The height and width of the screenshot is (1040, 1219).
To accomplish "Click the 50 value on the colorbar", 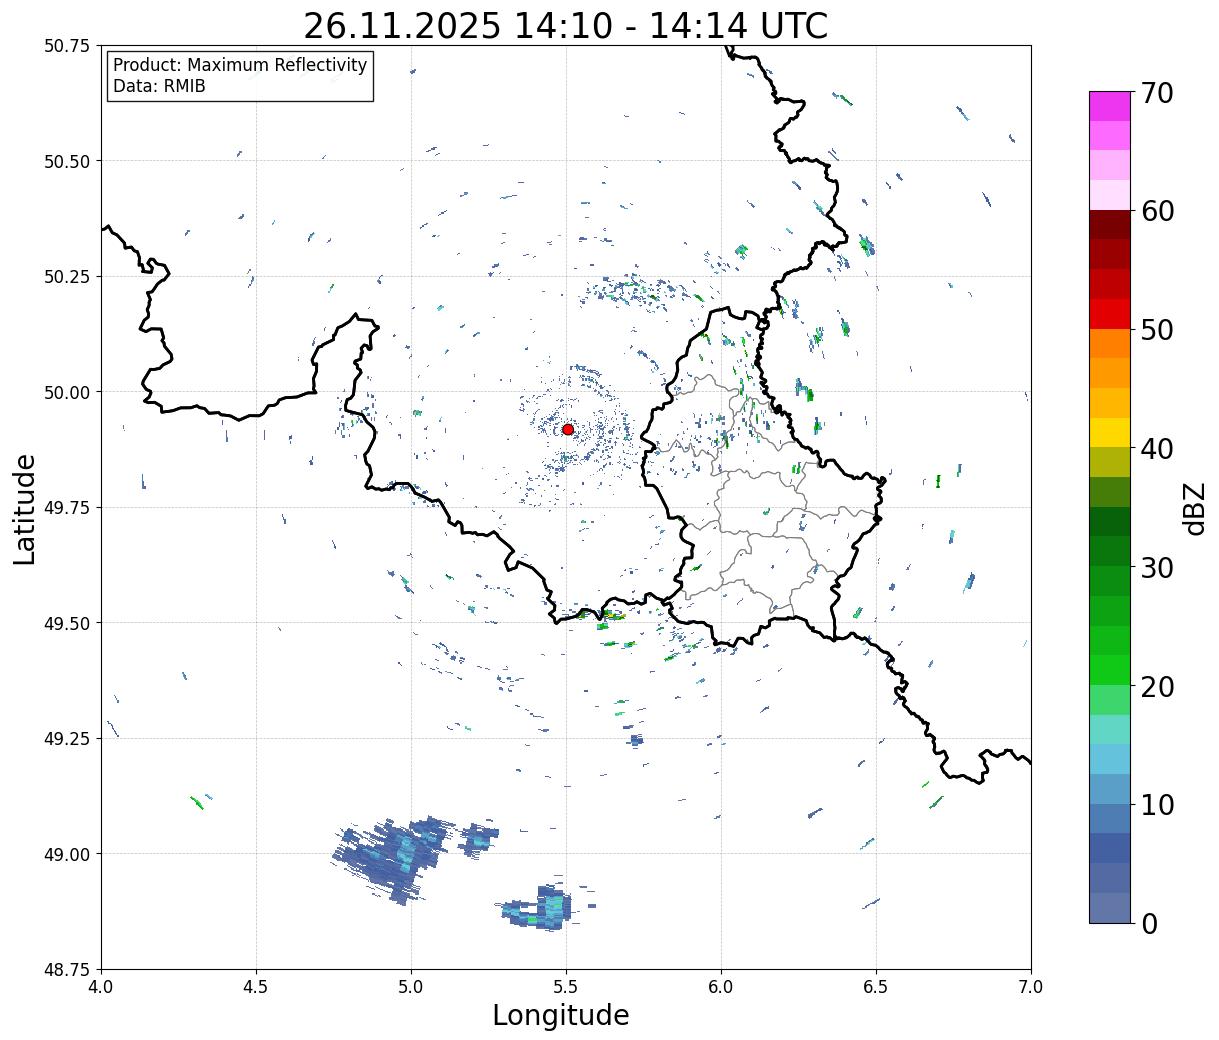I will tap(1157, 330).
